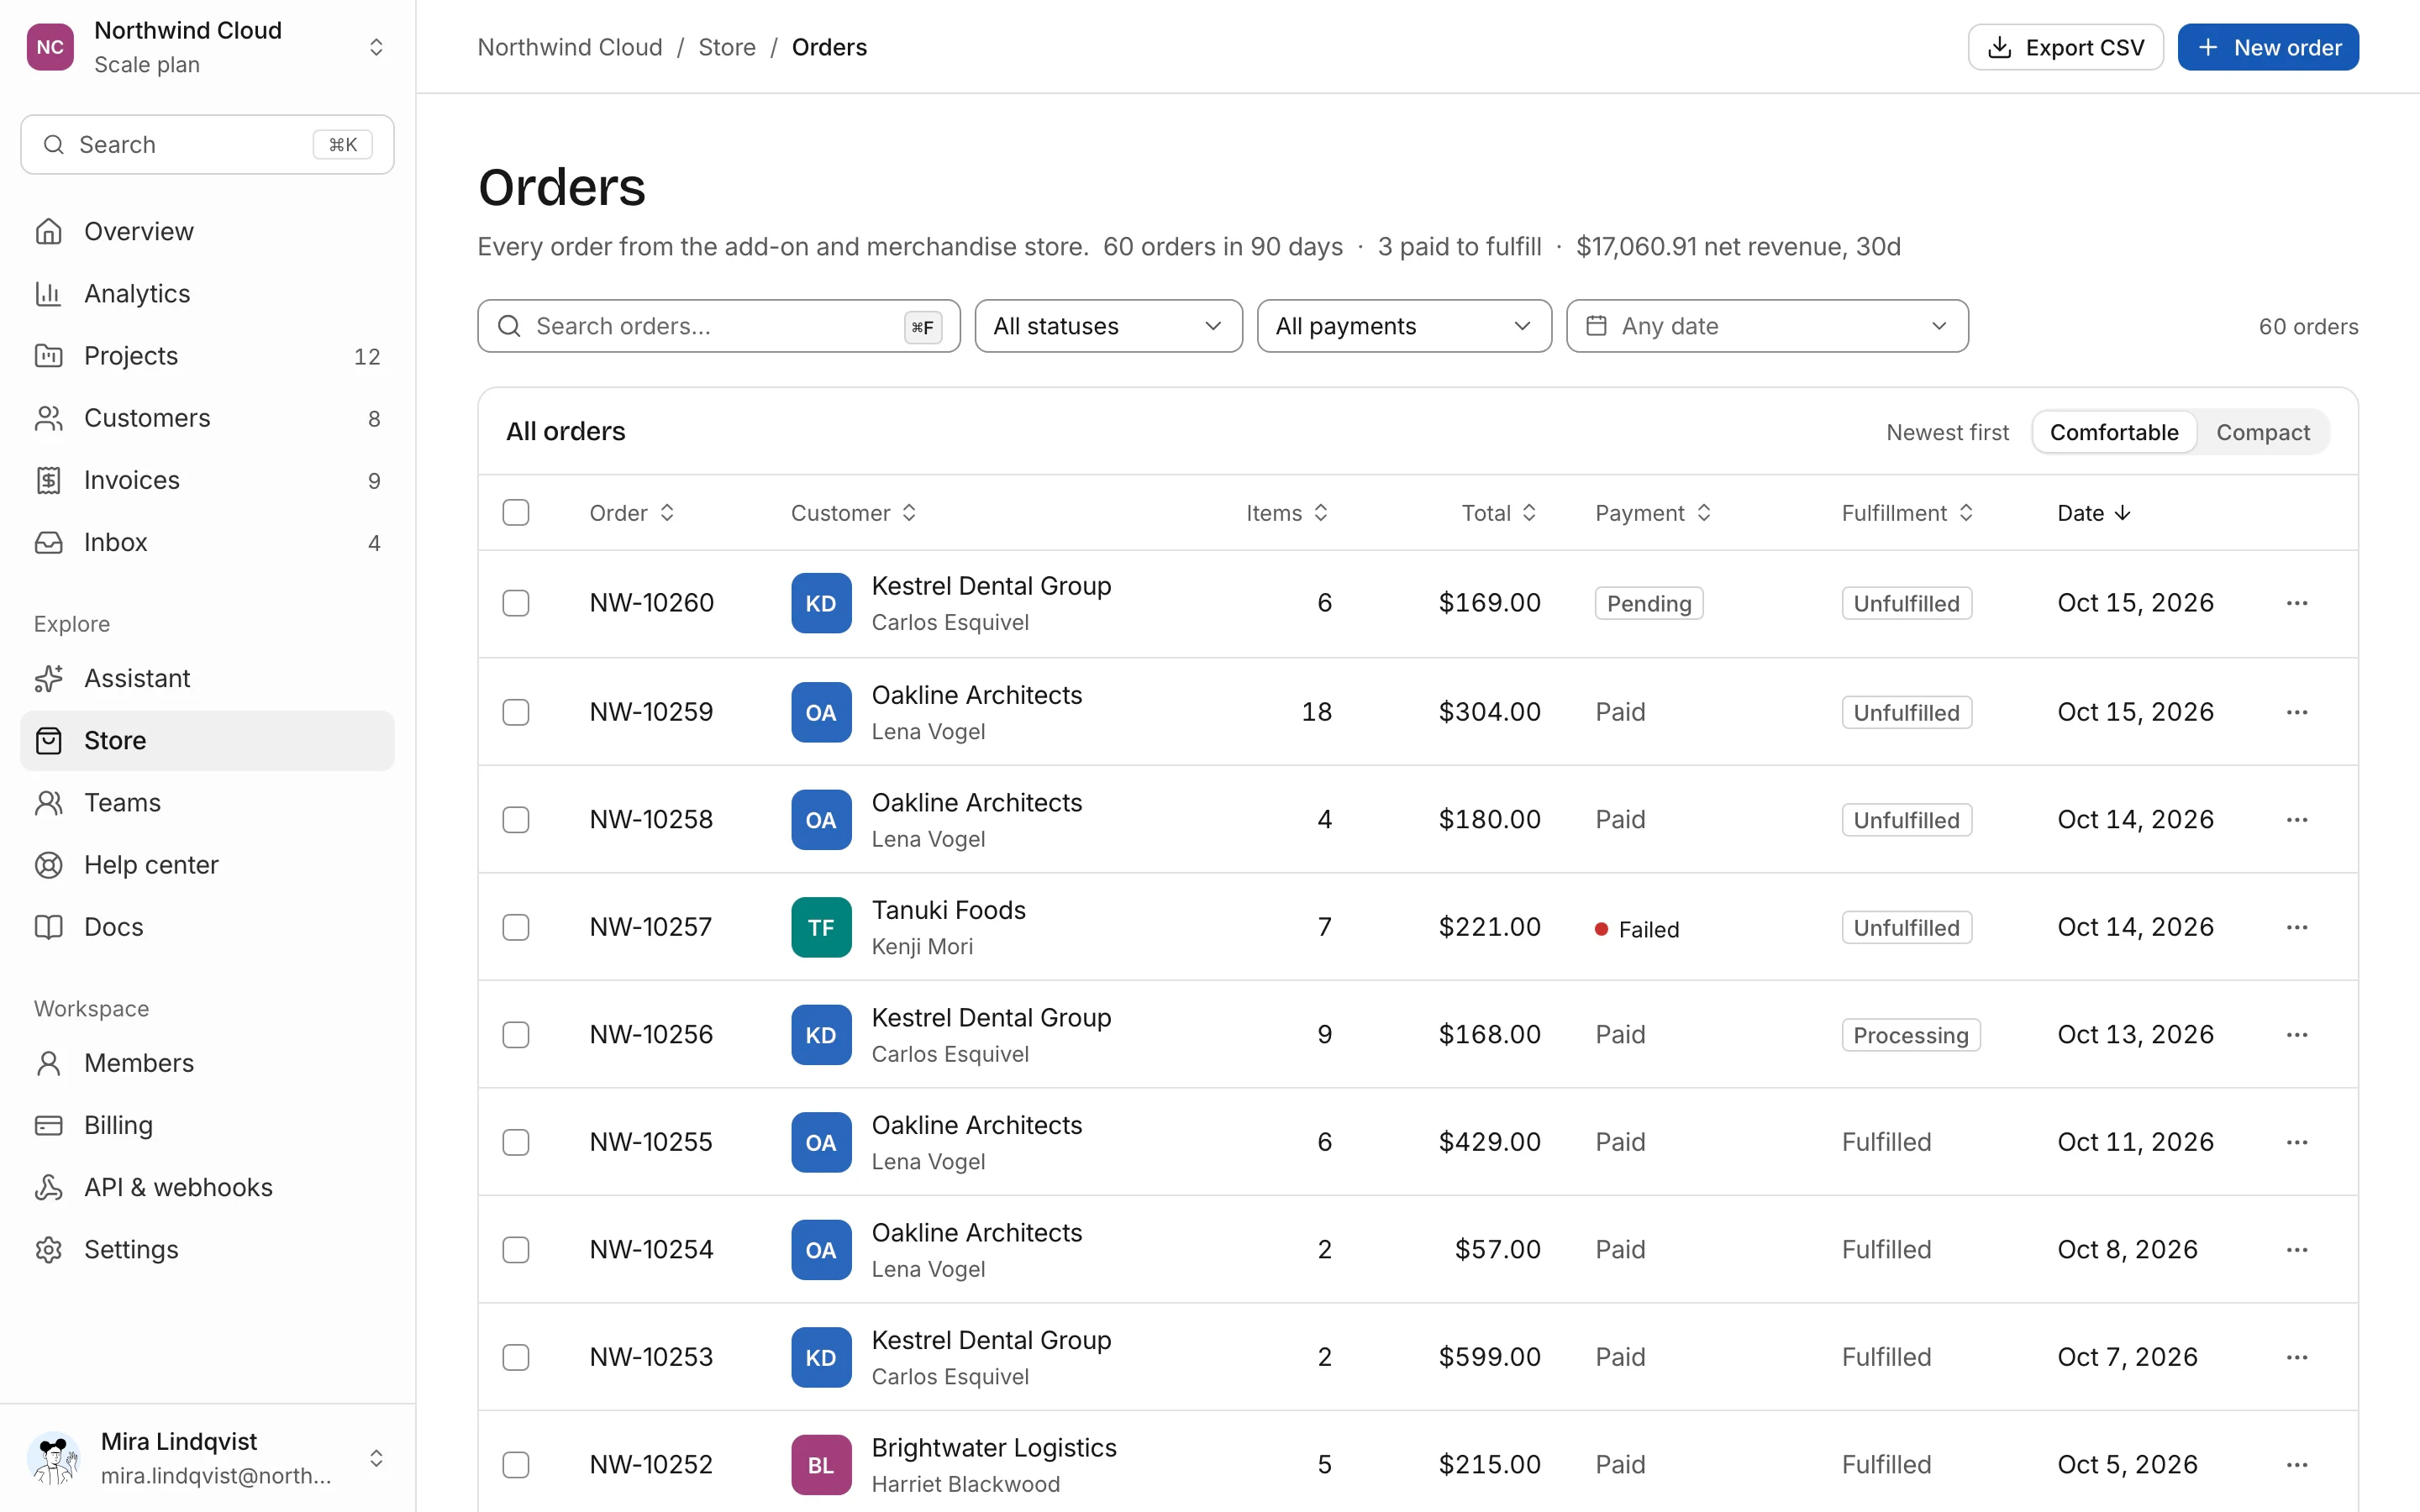The height and width of the screenshot is (1512, 2420).
Task: Open API & webhooks icon
Action: 48,1187
